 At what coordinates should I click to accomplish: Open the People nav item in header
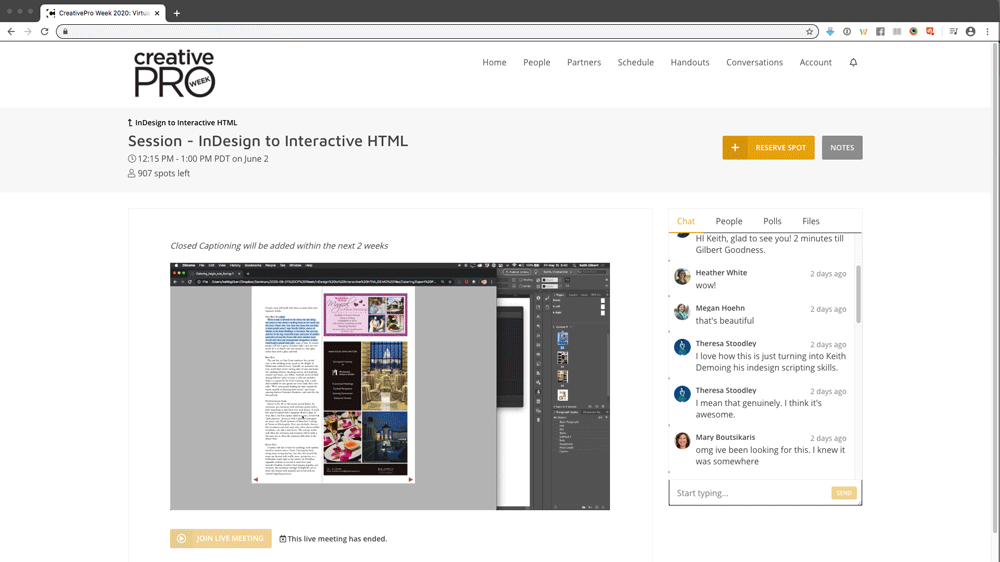tap(536, 62)
